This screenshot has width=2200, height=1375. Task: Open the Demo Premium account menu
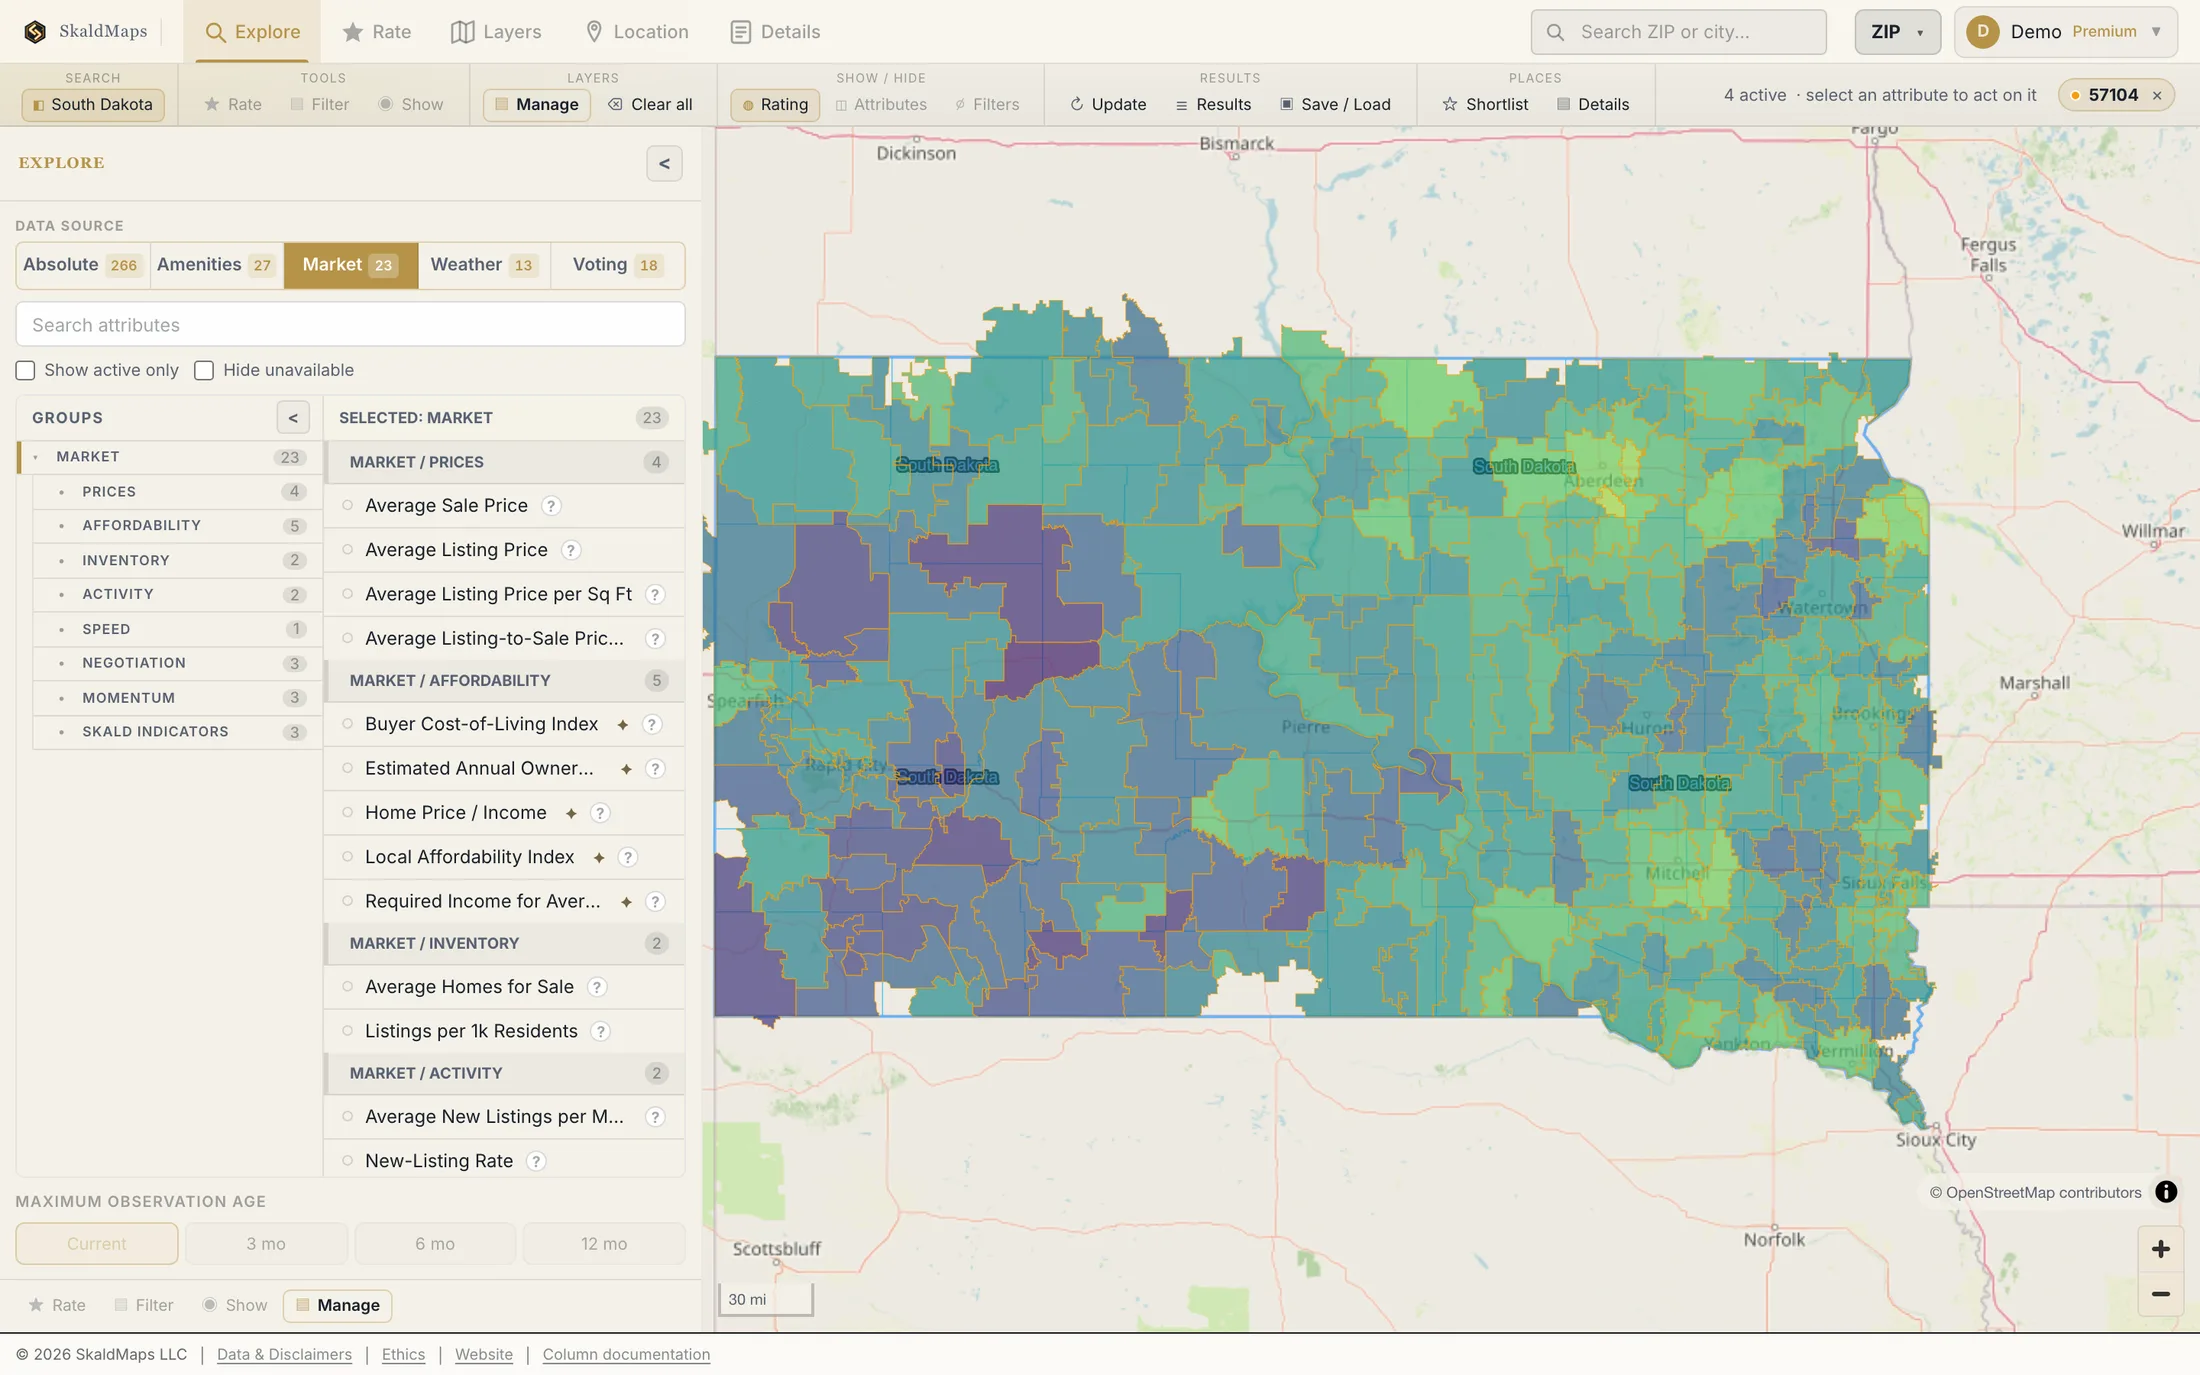[2066, 32]
